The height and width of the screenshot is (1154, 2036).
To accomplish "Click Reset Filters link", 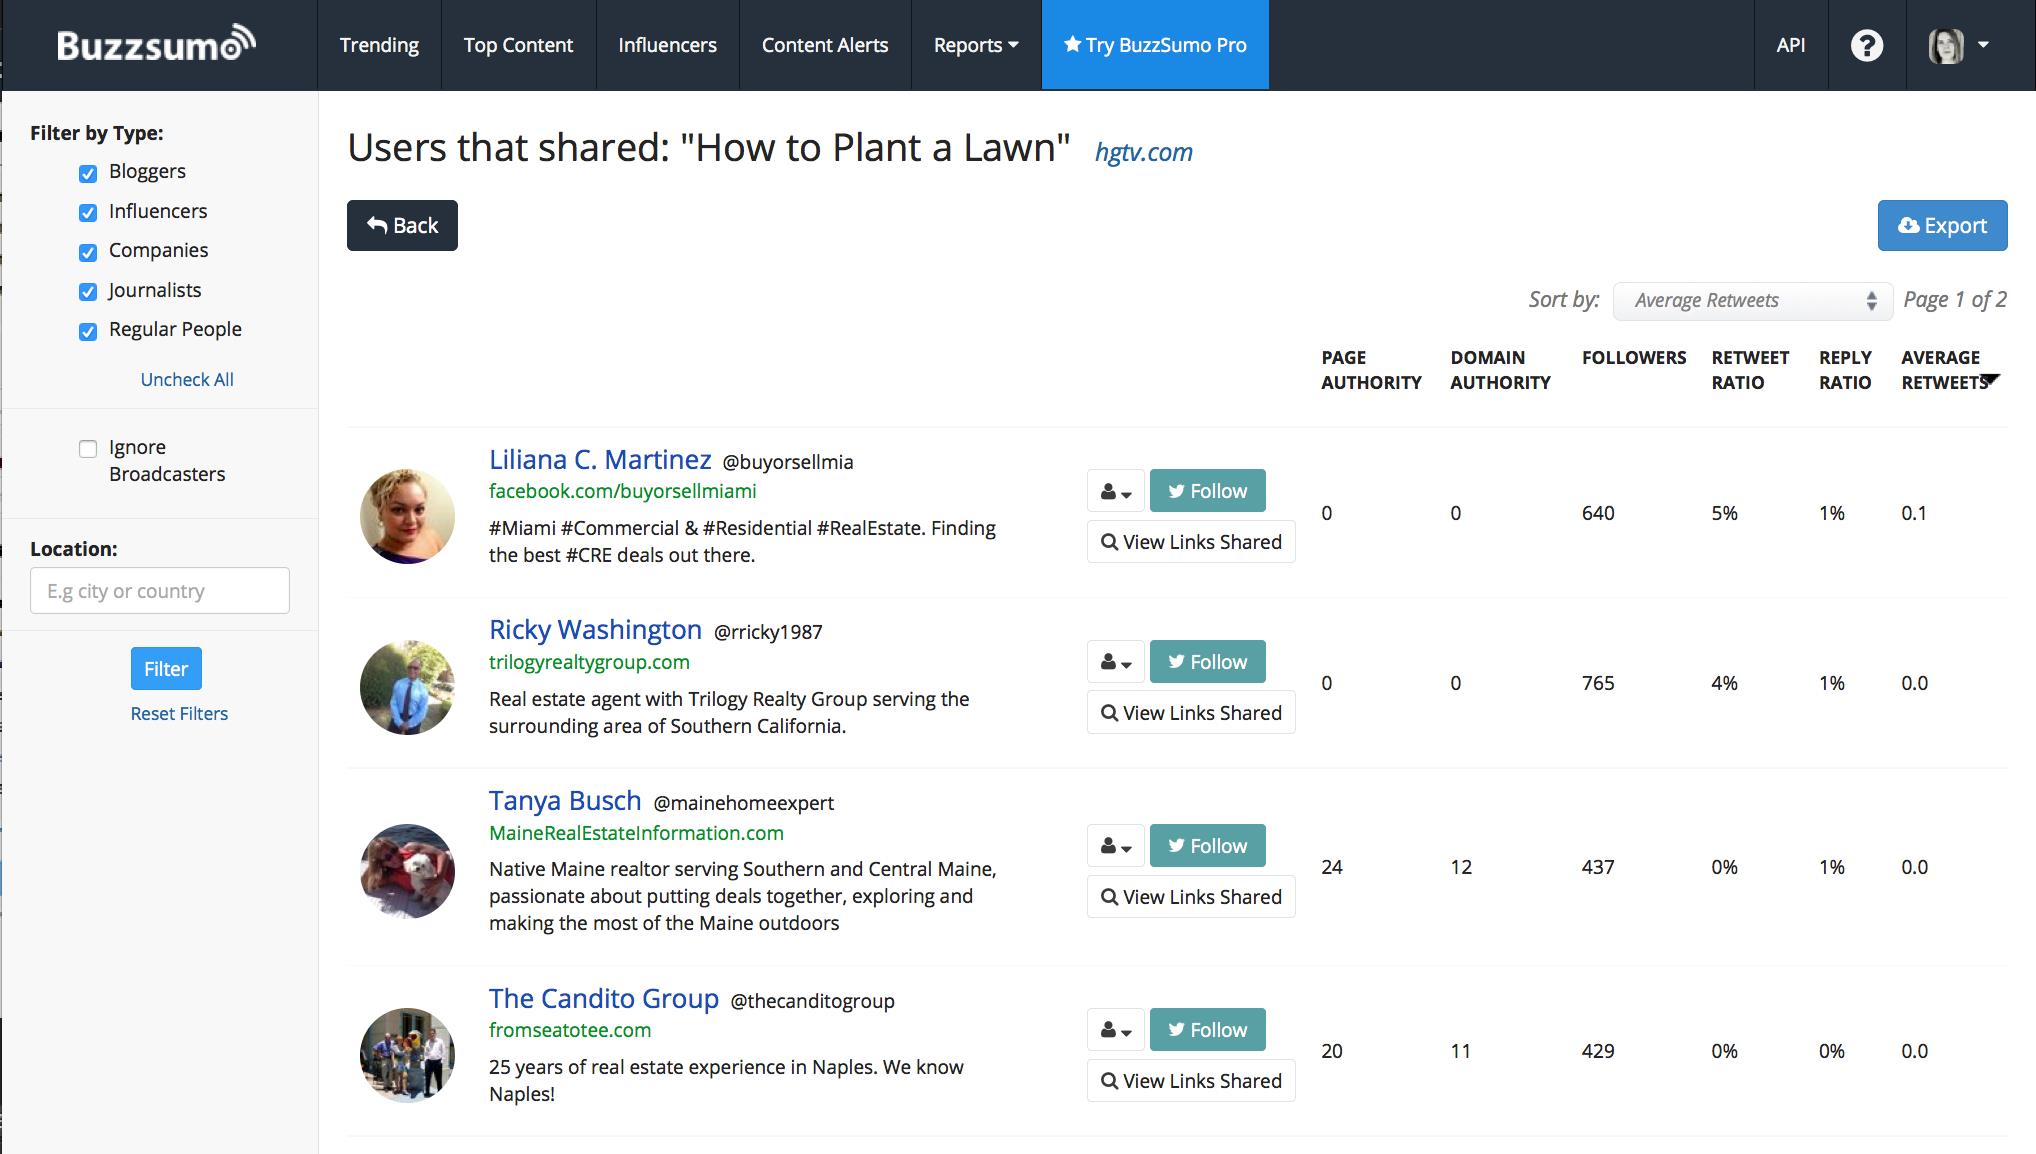I will coord(179,713).
